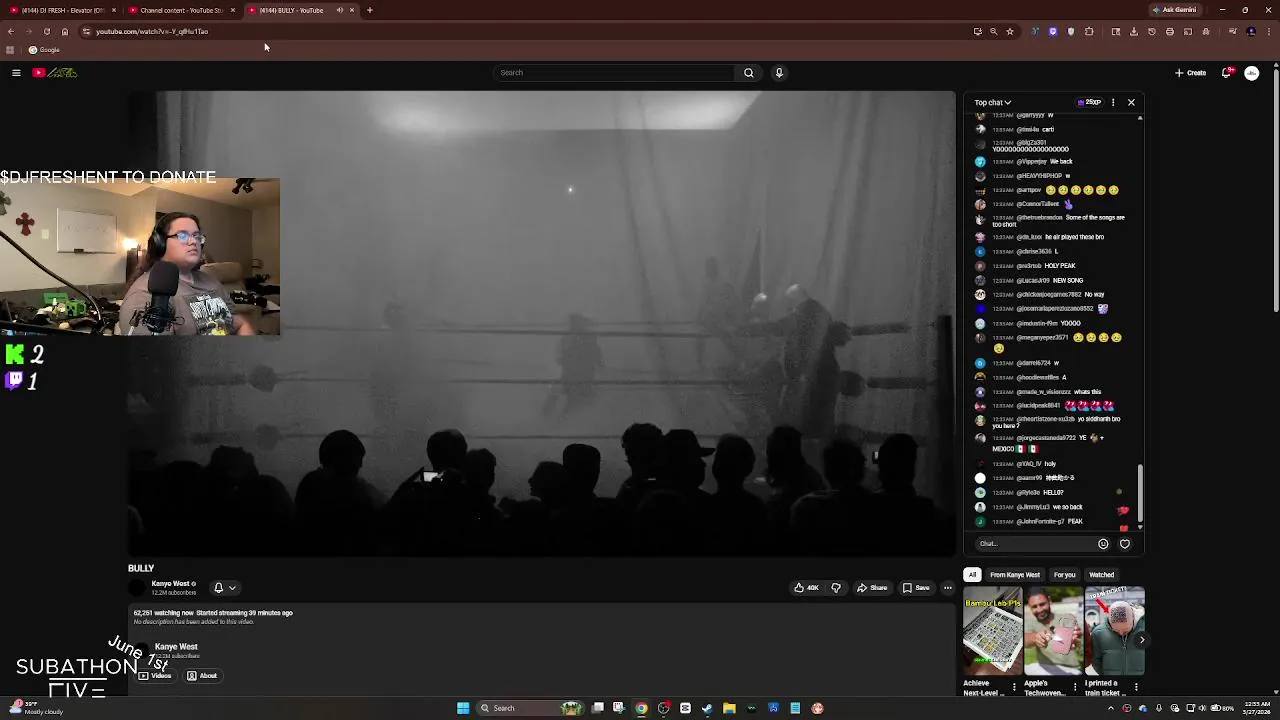Show next recommended videos arrow

tap(1141, 640)
